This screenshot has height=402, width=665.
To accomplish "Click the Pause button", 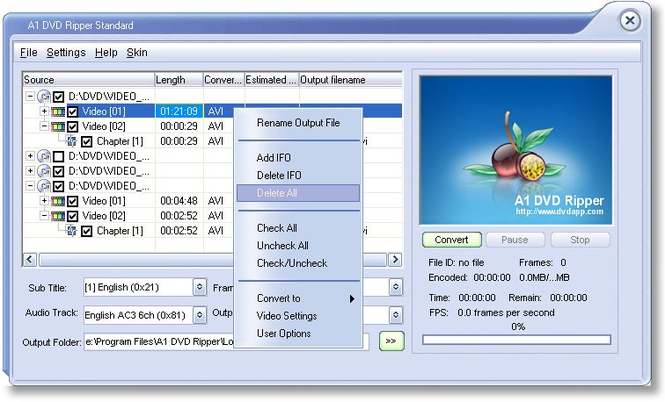I will [515, 240].
